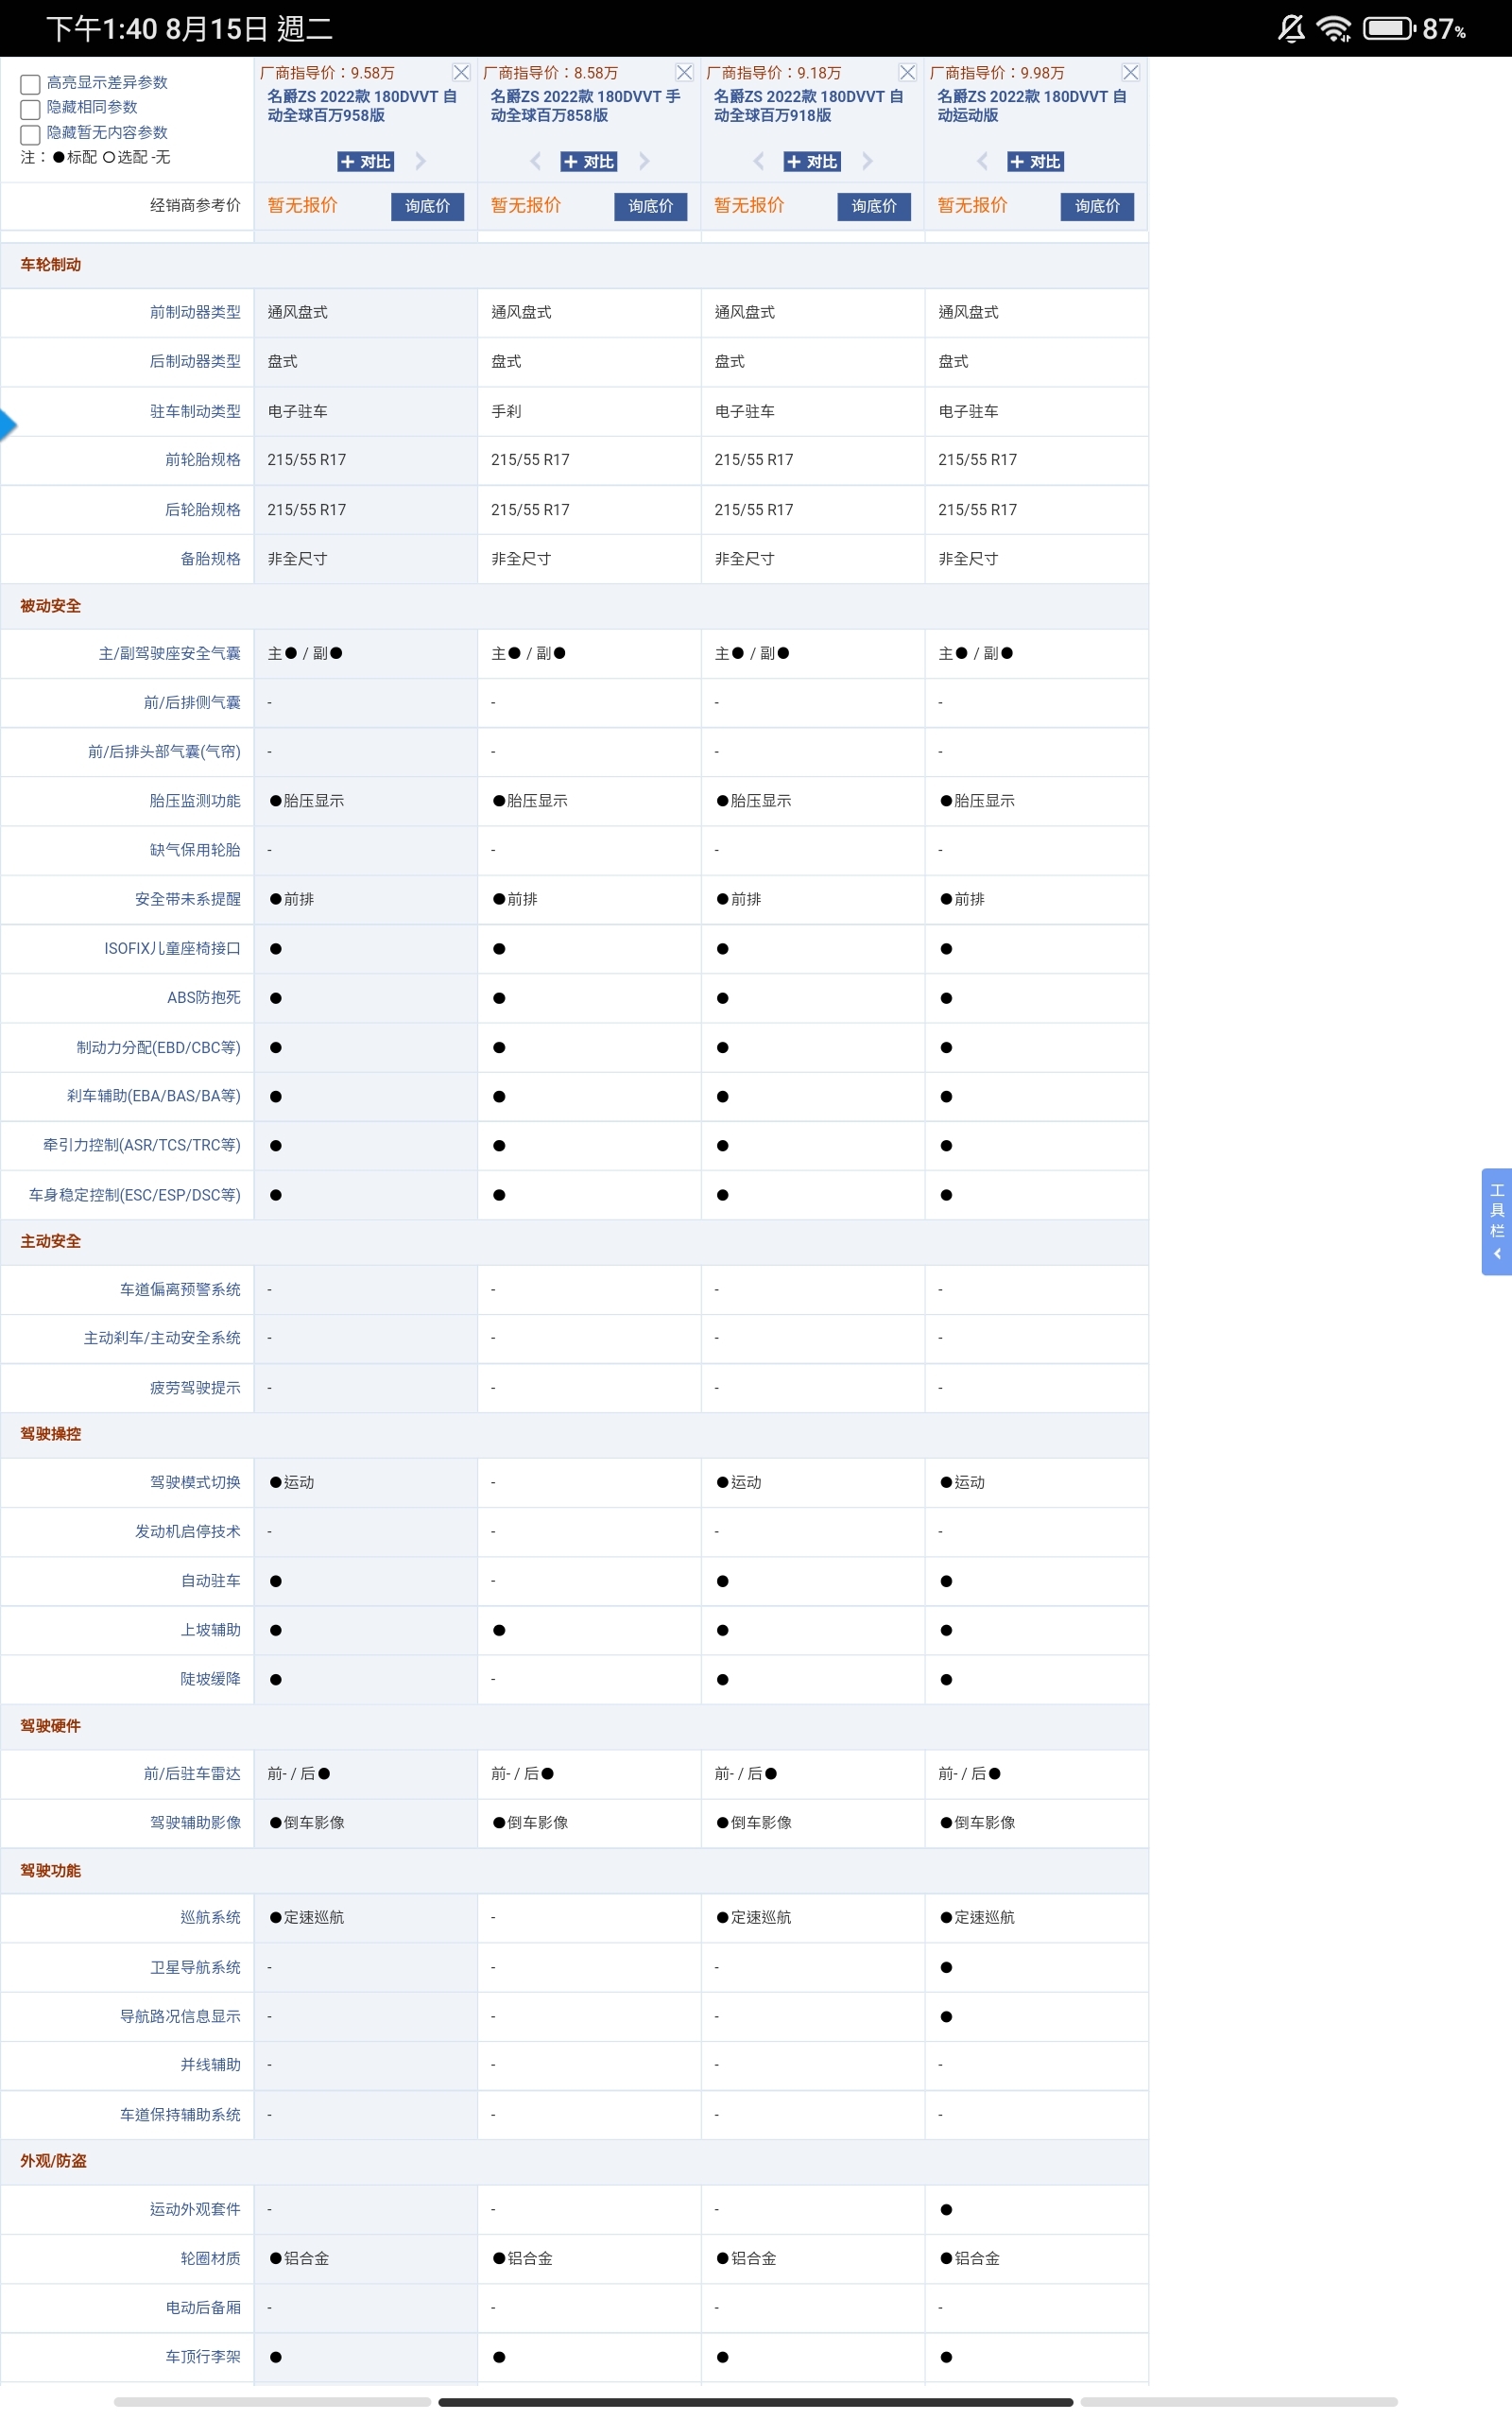
Task: Open the 名爵ZS 180DVVT 自动全球百万918版 link
Action: [x=808, y=106]
